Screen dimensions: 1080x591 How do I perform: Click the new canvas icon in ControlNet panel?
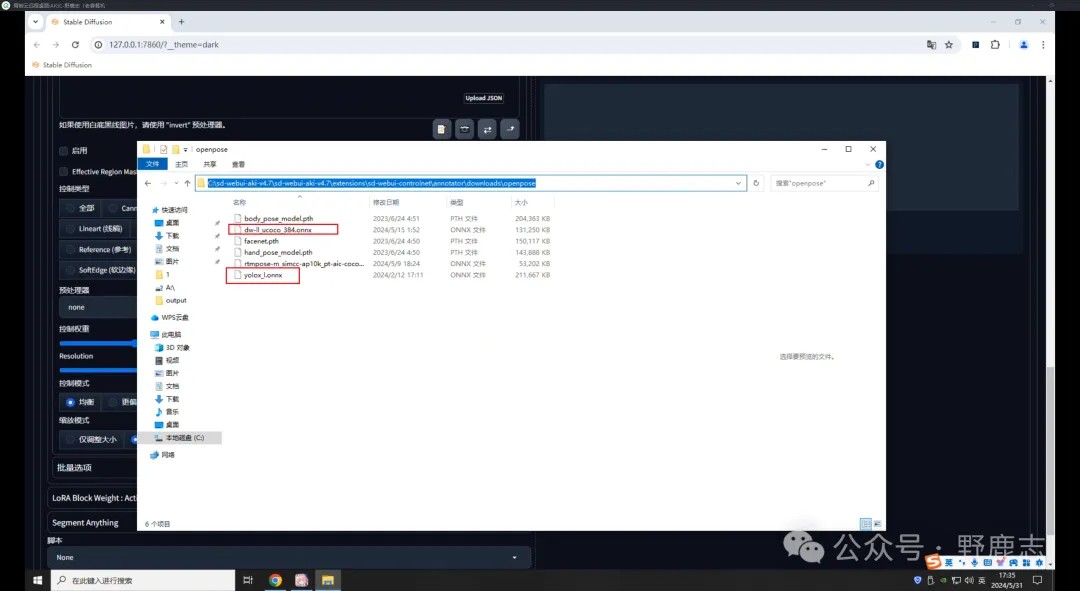click(x=442, y=129)
